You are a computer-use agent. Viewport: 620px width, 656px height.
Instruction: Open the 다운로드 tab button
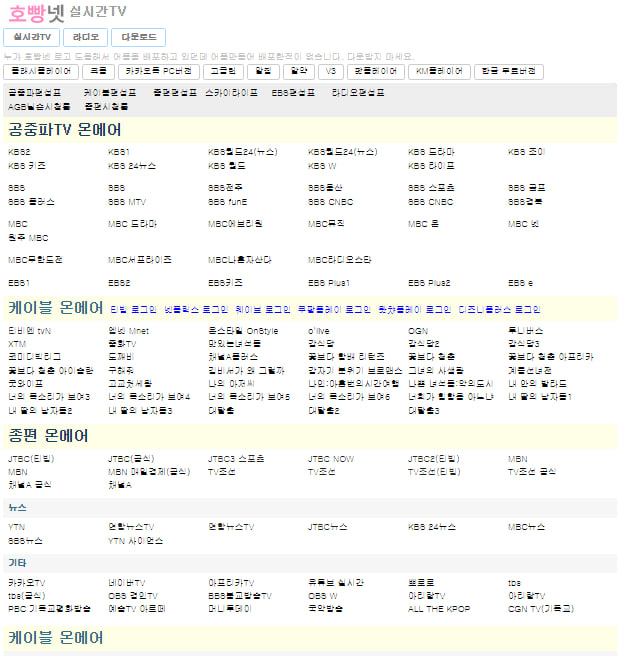[x=138, y=37]
